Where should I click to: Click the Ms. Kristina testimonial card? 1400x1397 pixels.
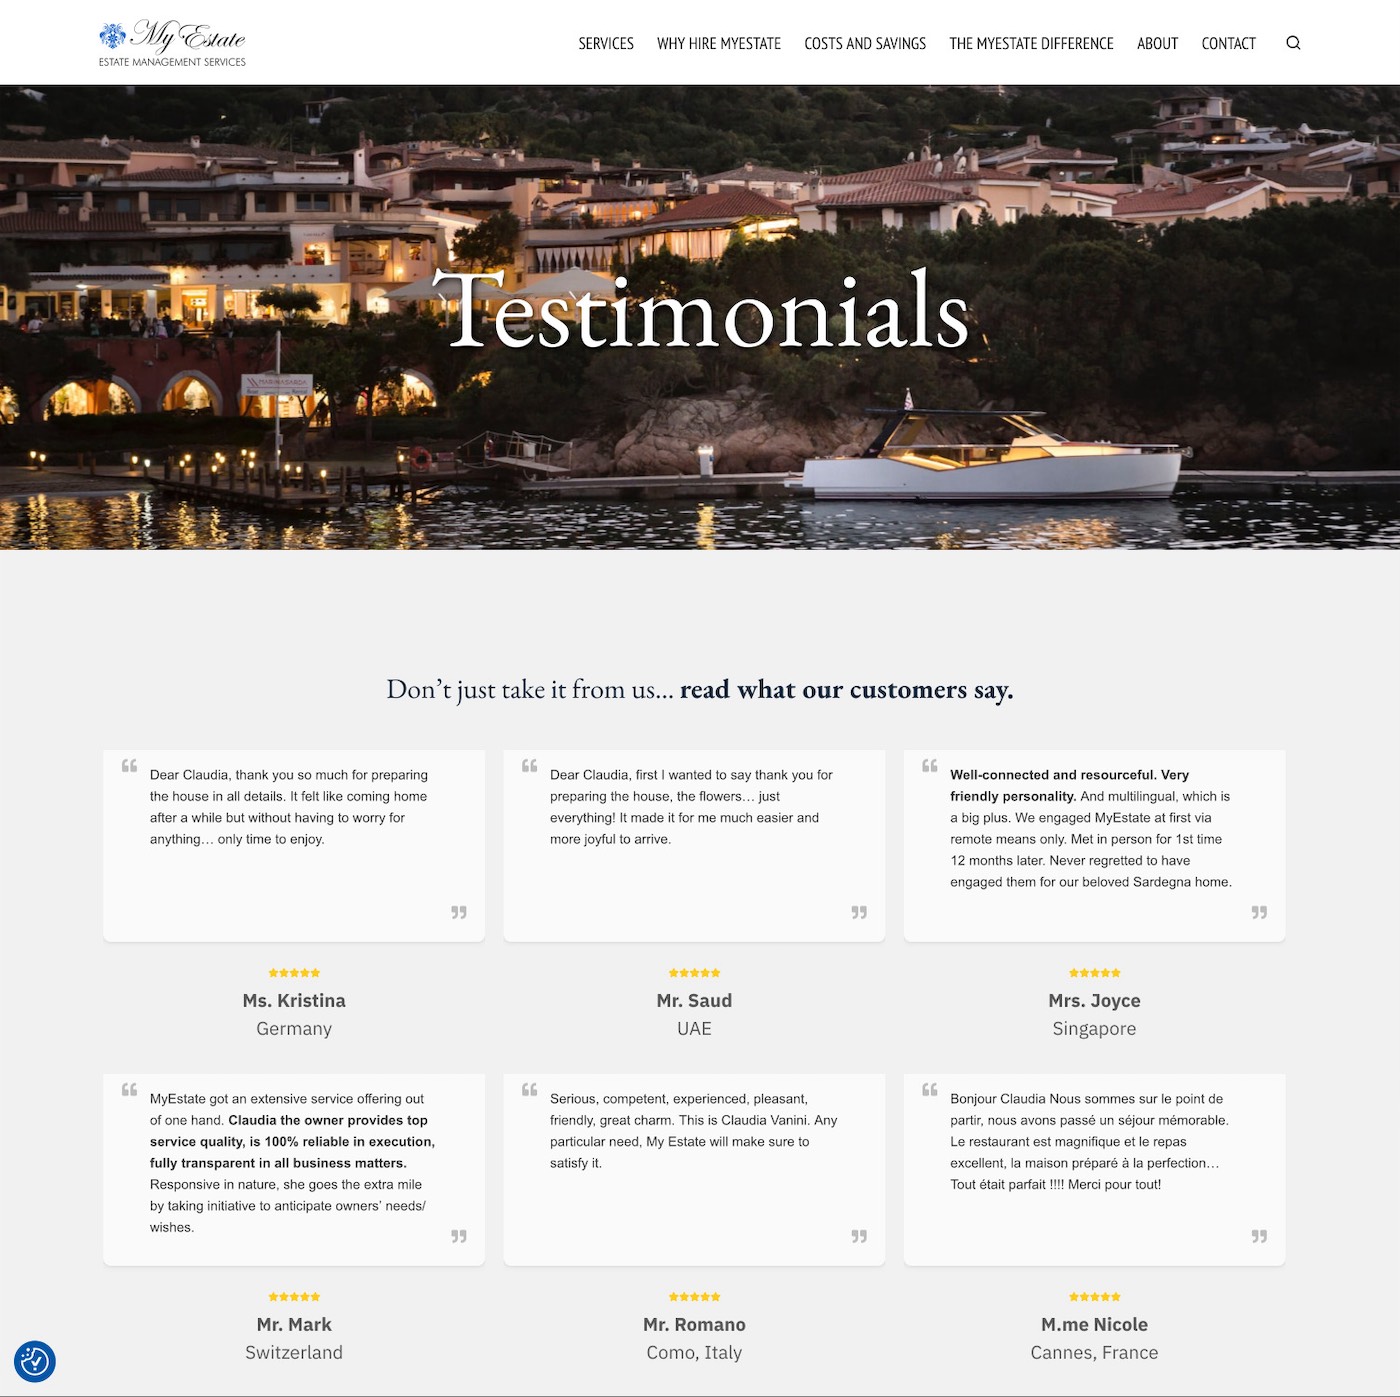(294, 845)
